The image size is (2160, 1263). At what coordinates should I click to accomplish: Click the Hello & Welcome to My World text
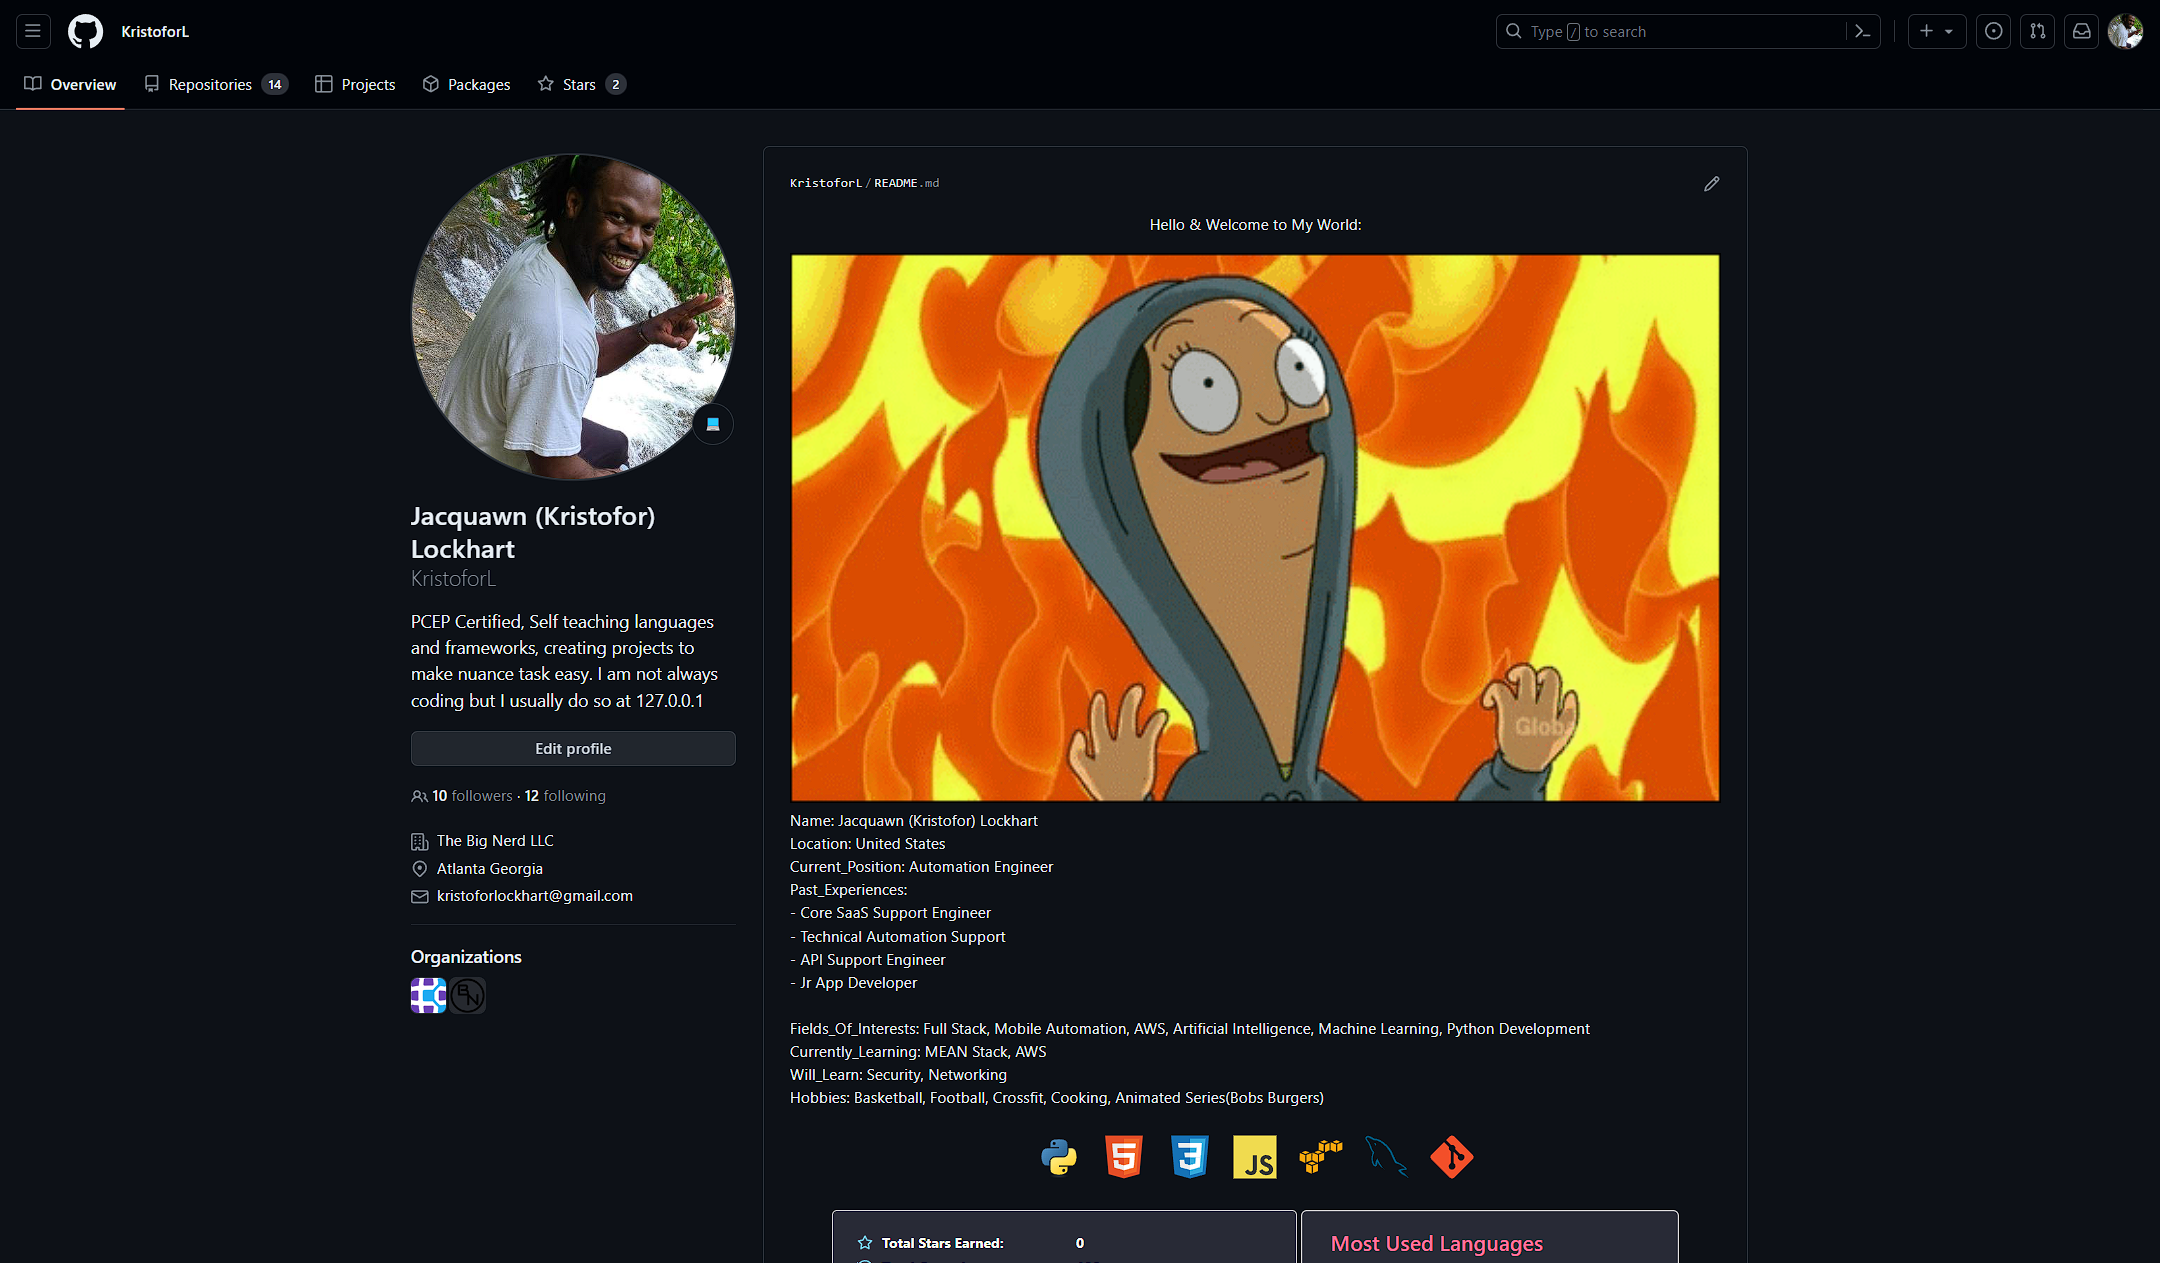(x=1255, y=225)
